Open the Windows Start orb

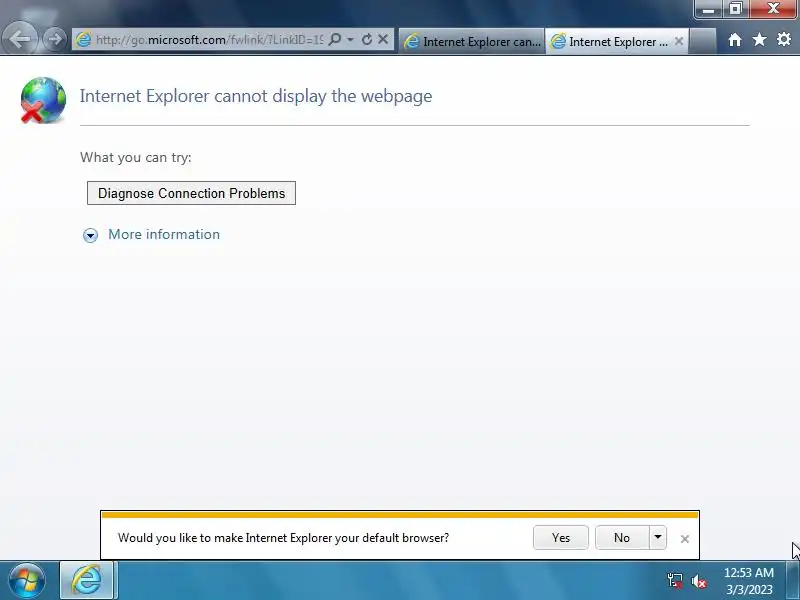pos(27,580)
